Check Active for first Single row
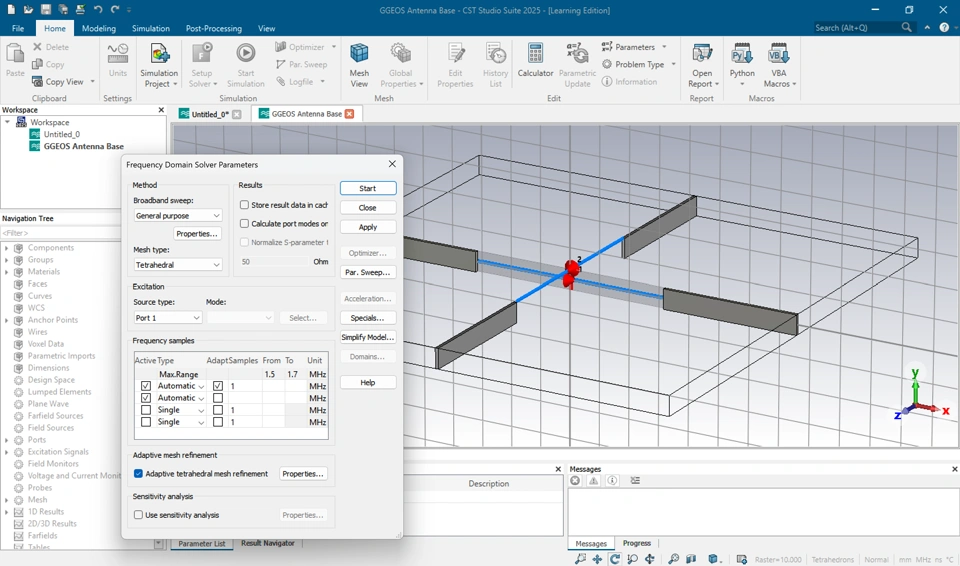The image size is (960, 566). click(x=146, y=410)
